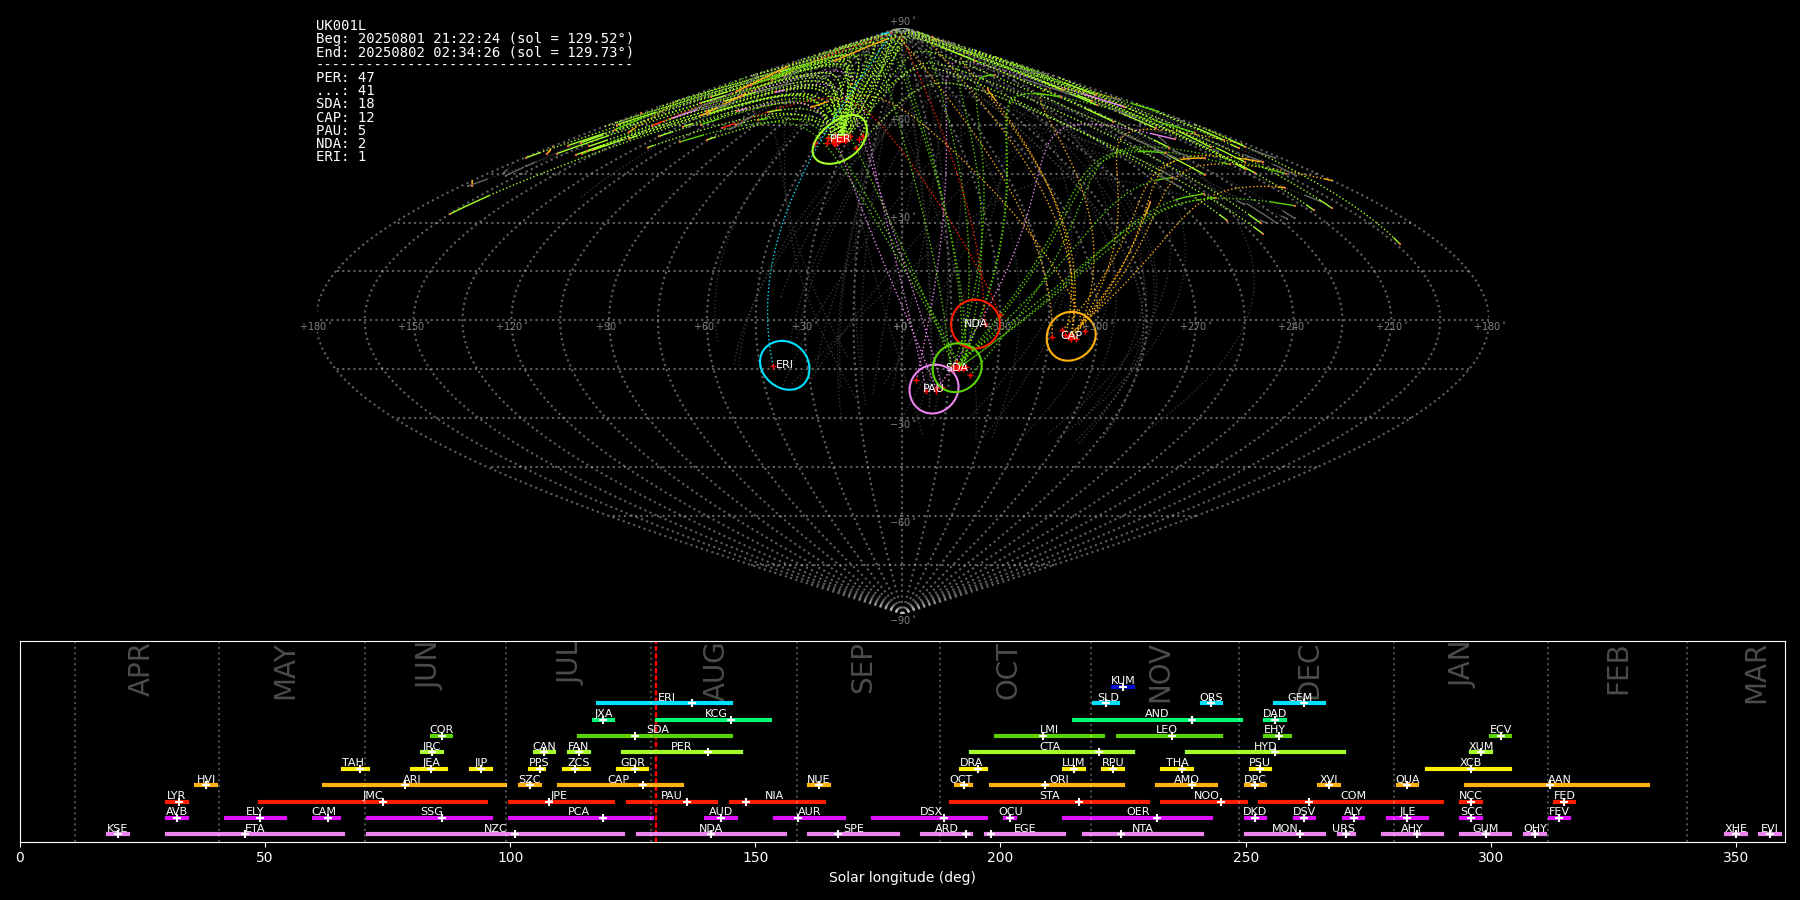The height and width of the screenshot is (900, 1800).
Task: Pick the PAU radiant circle on sky map
Action: click(934, 389)
